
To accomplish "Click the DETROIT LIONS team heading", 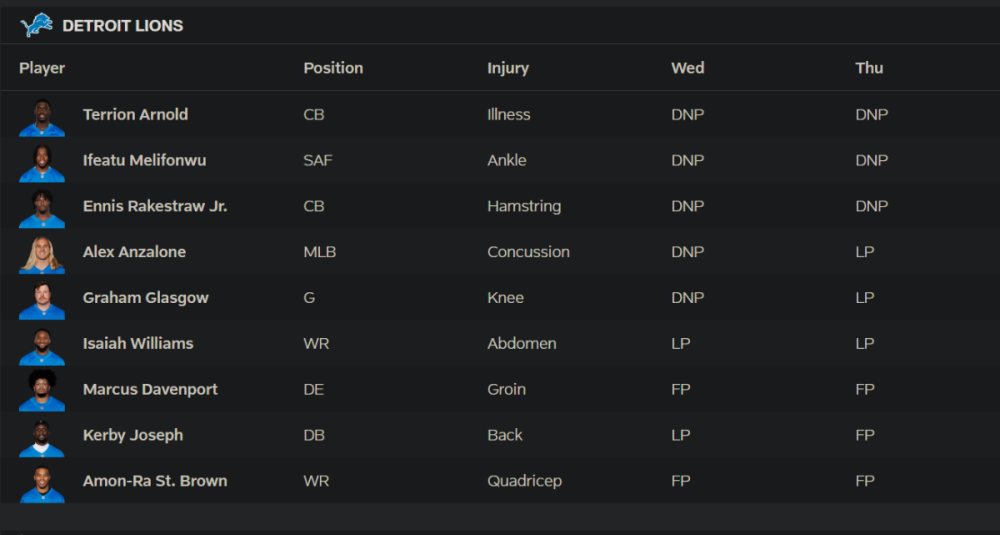I will [x=123, y=26].
